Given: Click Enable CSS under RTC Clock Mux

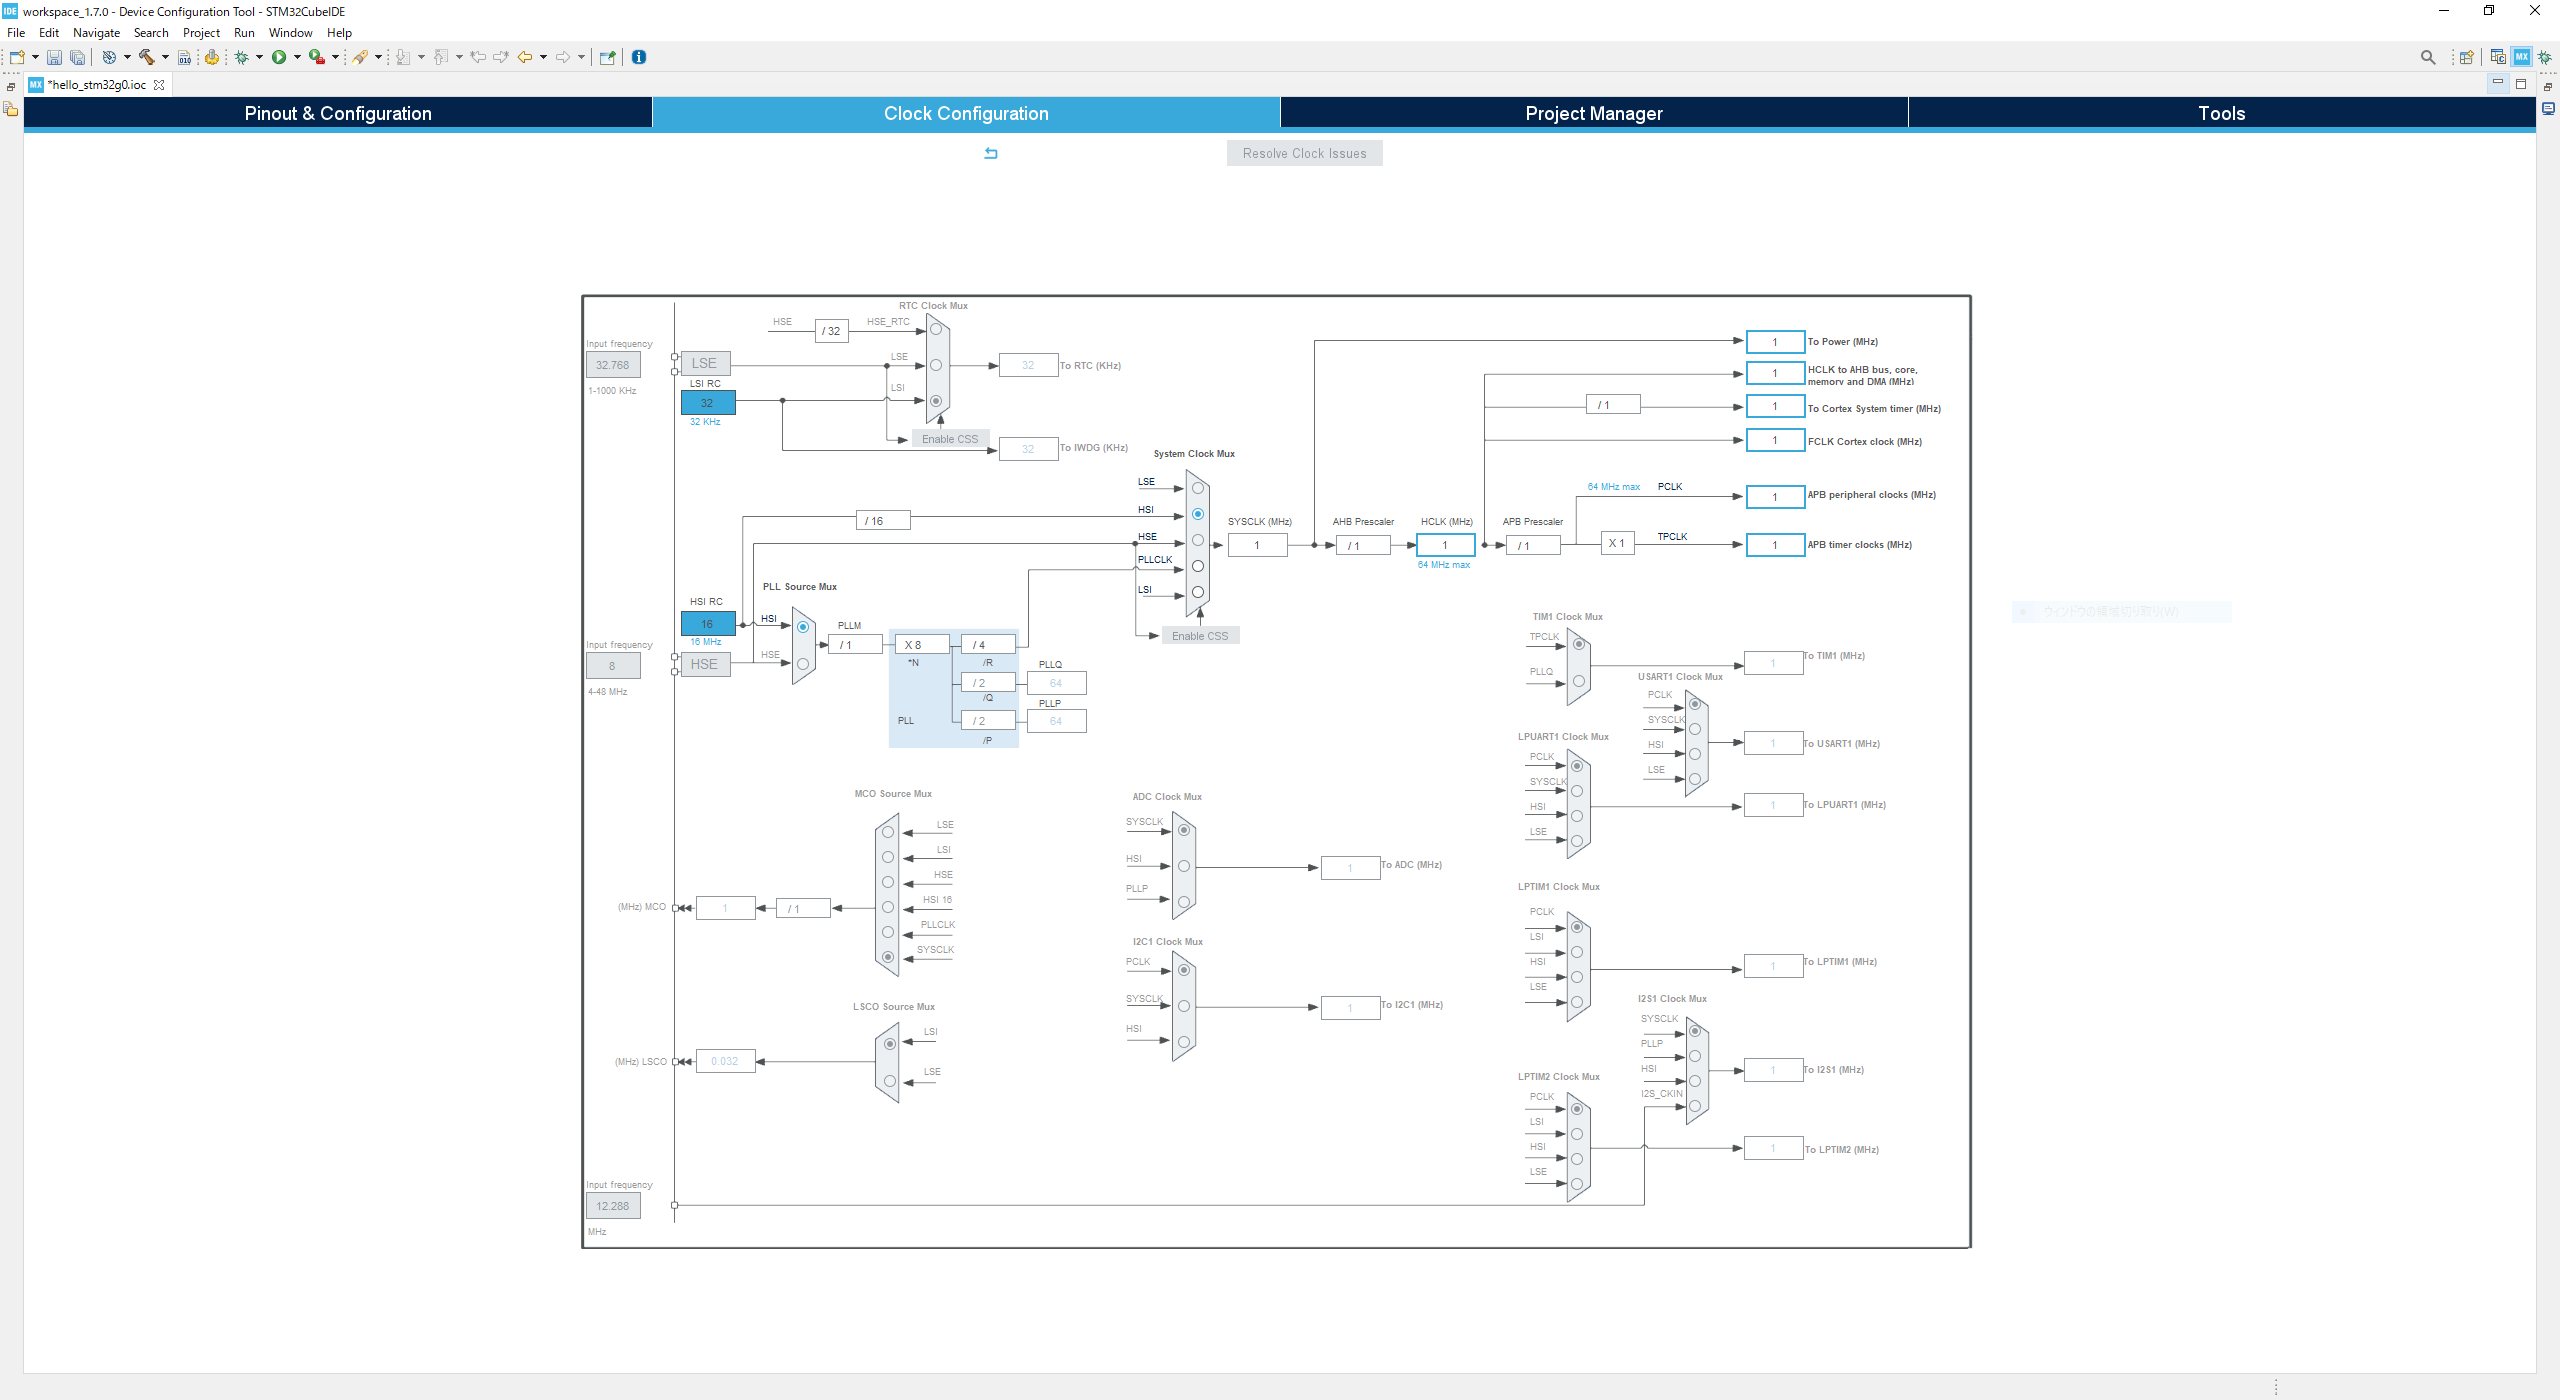Looking at the screenshot, I should click(950, 439).
